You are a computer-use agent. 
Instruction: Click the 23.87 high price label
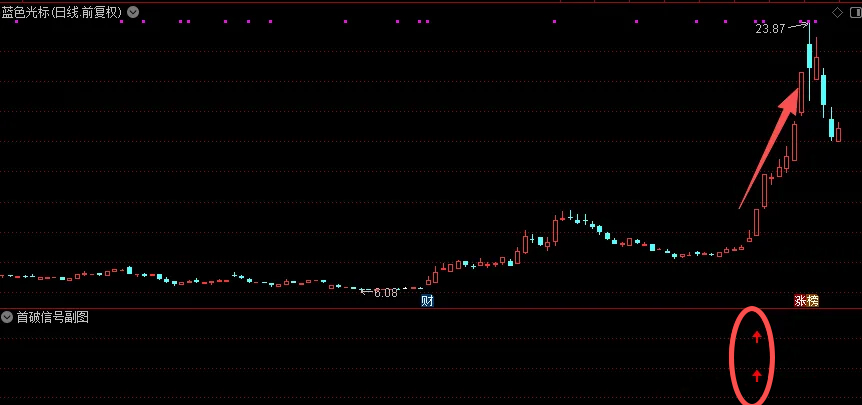point(770,29)
